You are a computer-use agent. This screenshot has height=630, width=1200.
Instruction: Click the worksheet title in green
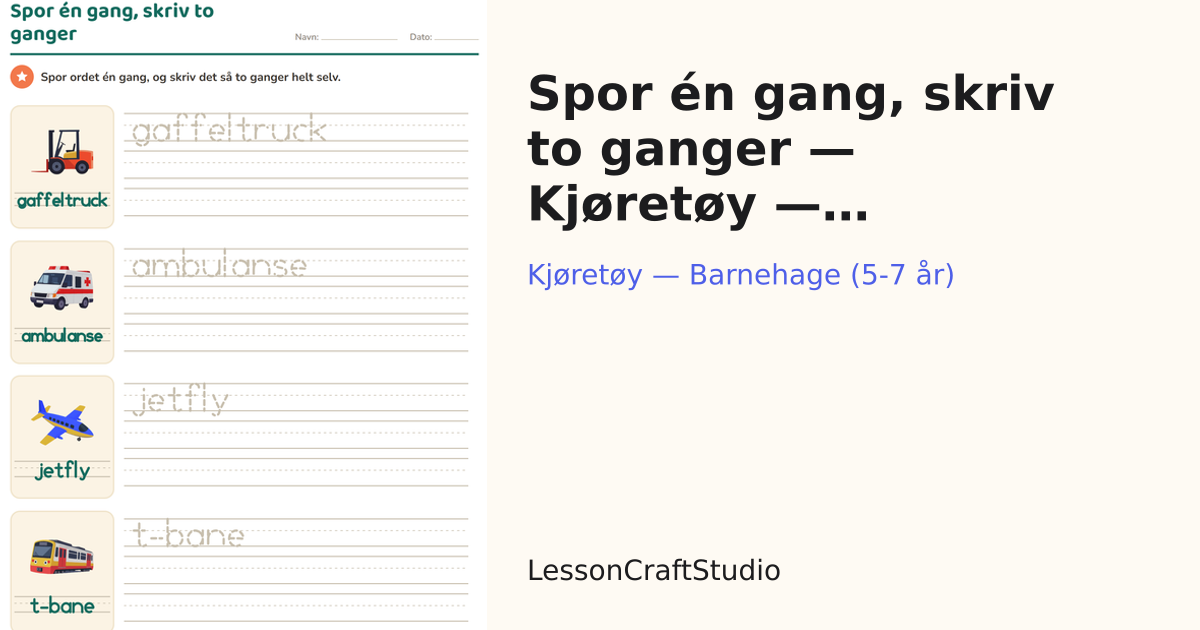click(112, 23)
